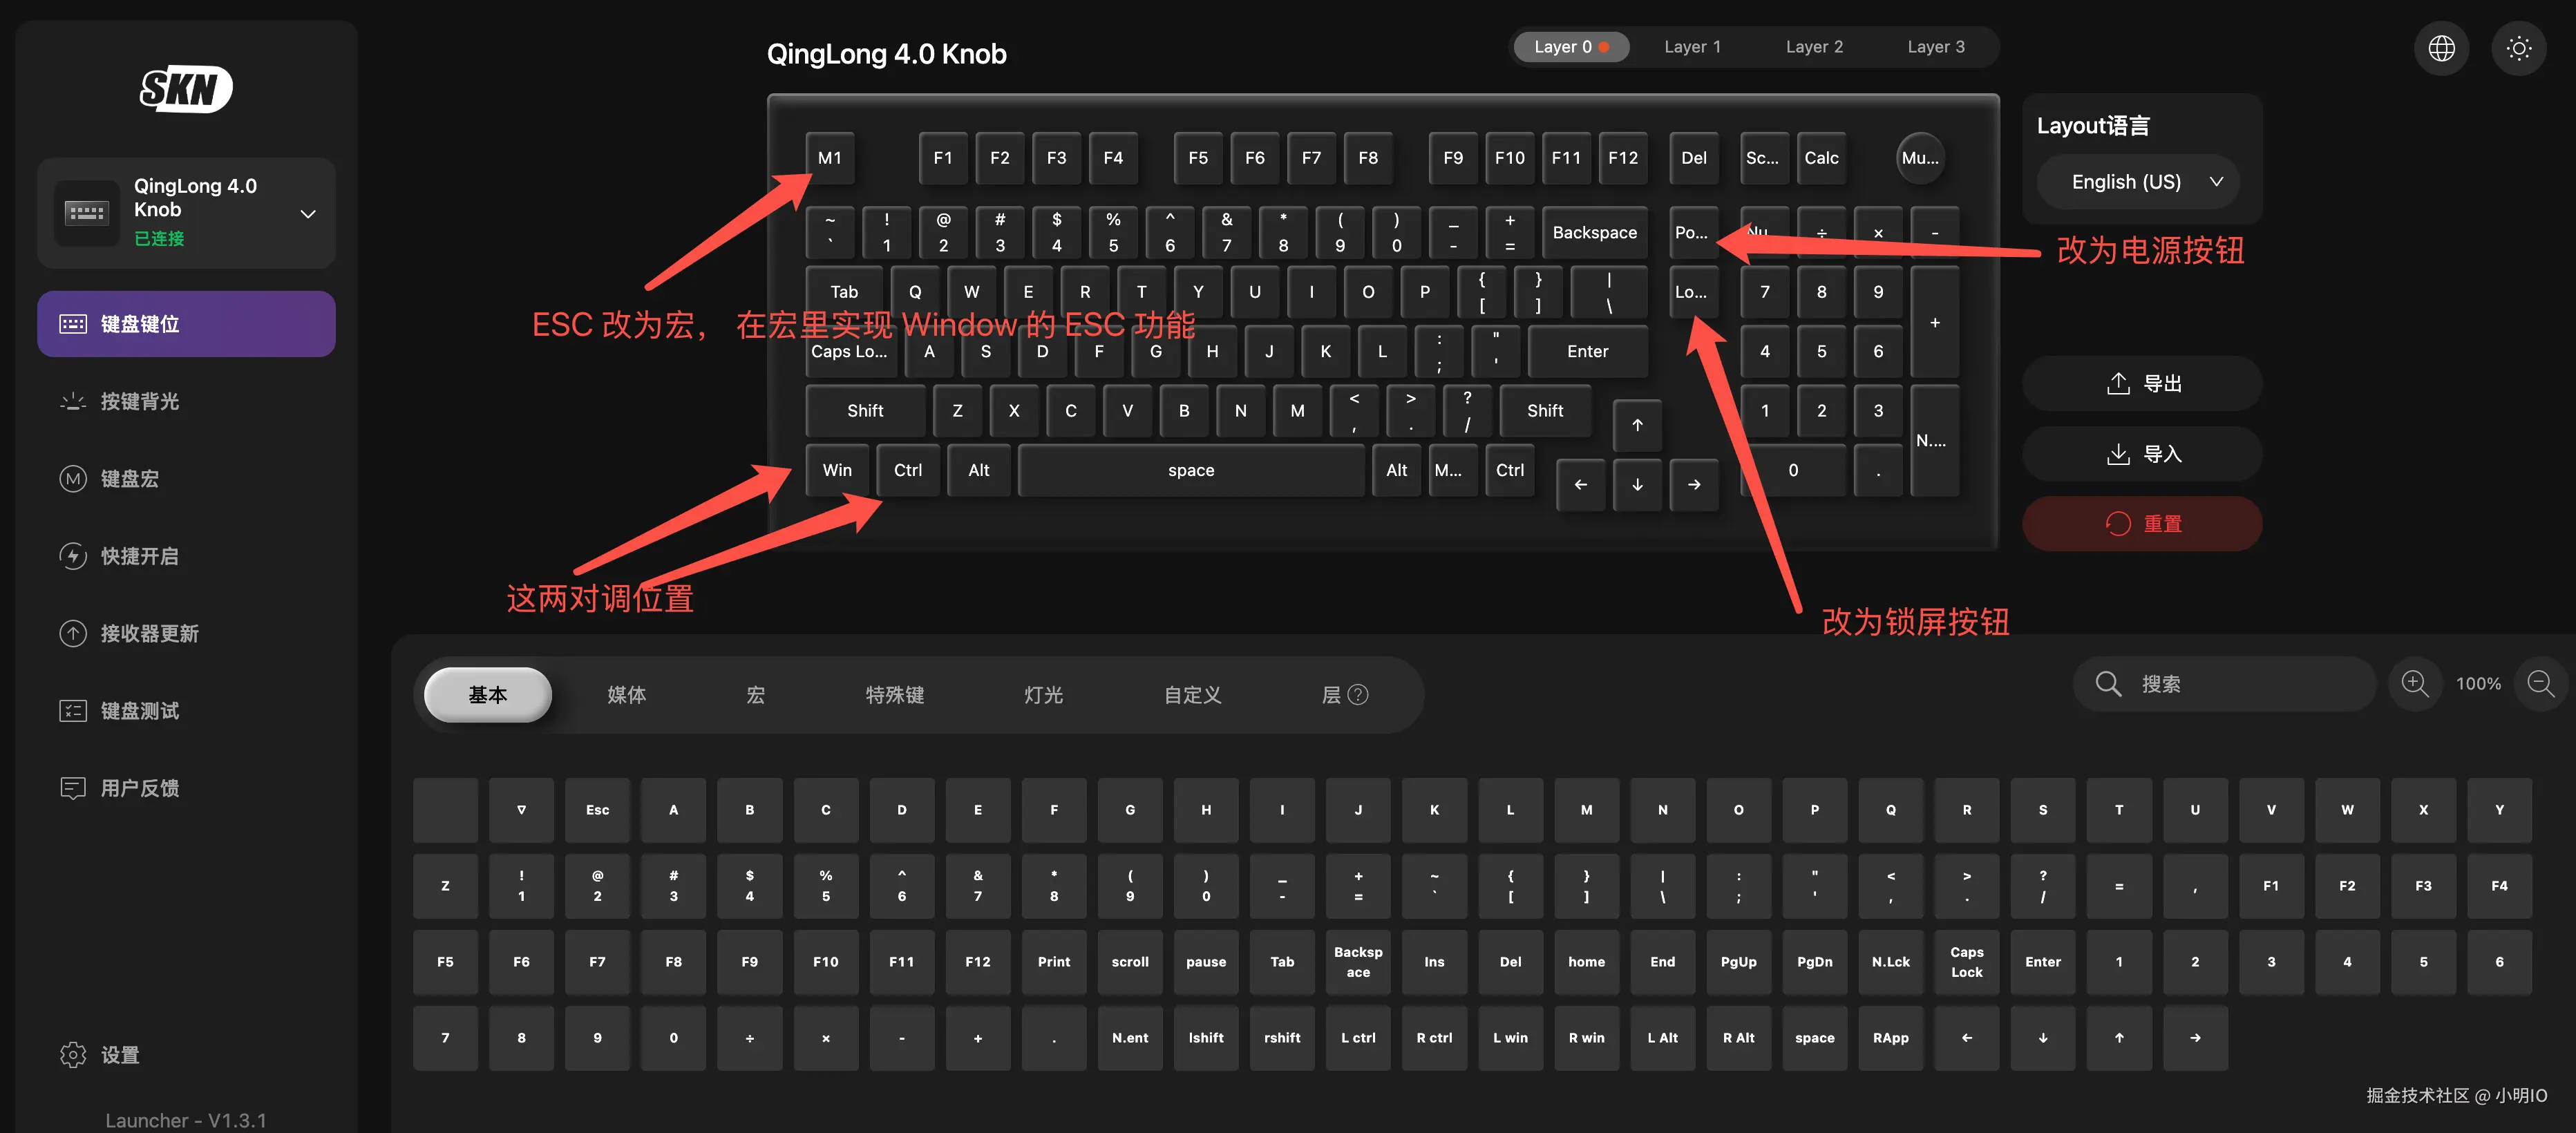Screen dimensions: 2576x1133
Task: Open 用户反馈 user feedback page
Action: click(139, 788)
